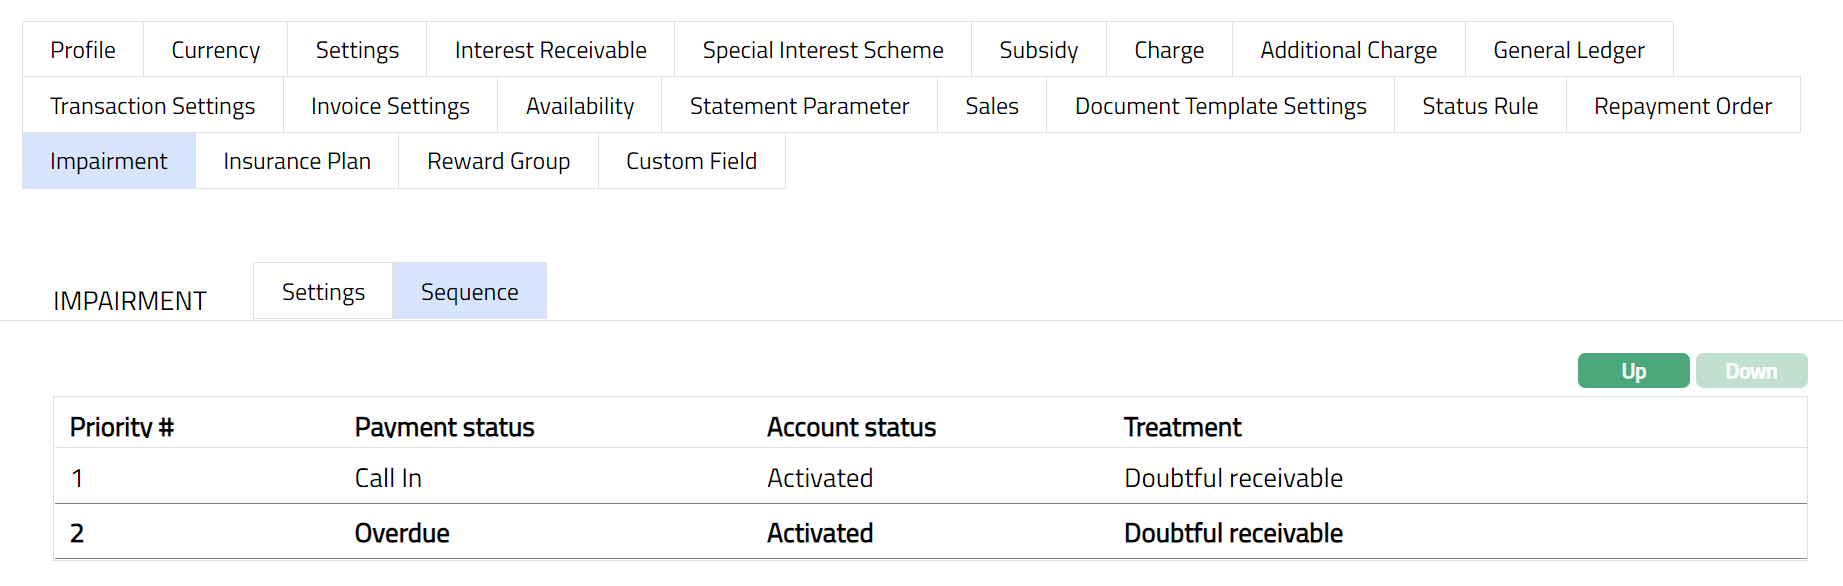Open the Custom Field tab
The image size is (1843, 586).
[x=691, y=161]
